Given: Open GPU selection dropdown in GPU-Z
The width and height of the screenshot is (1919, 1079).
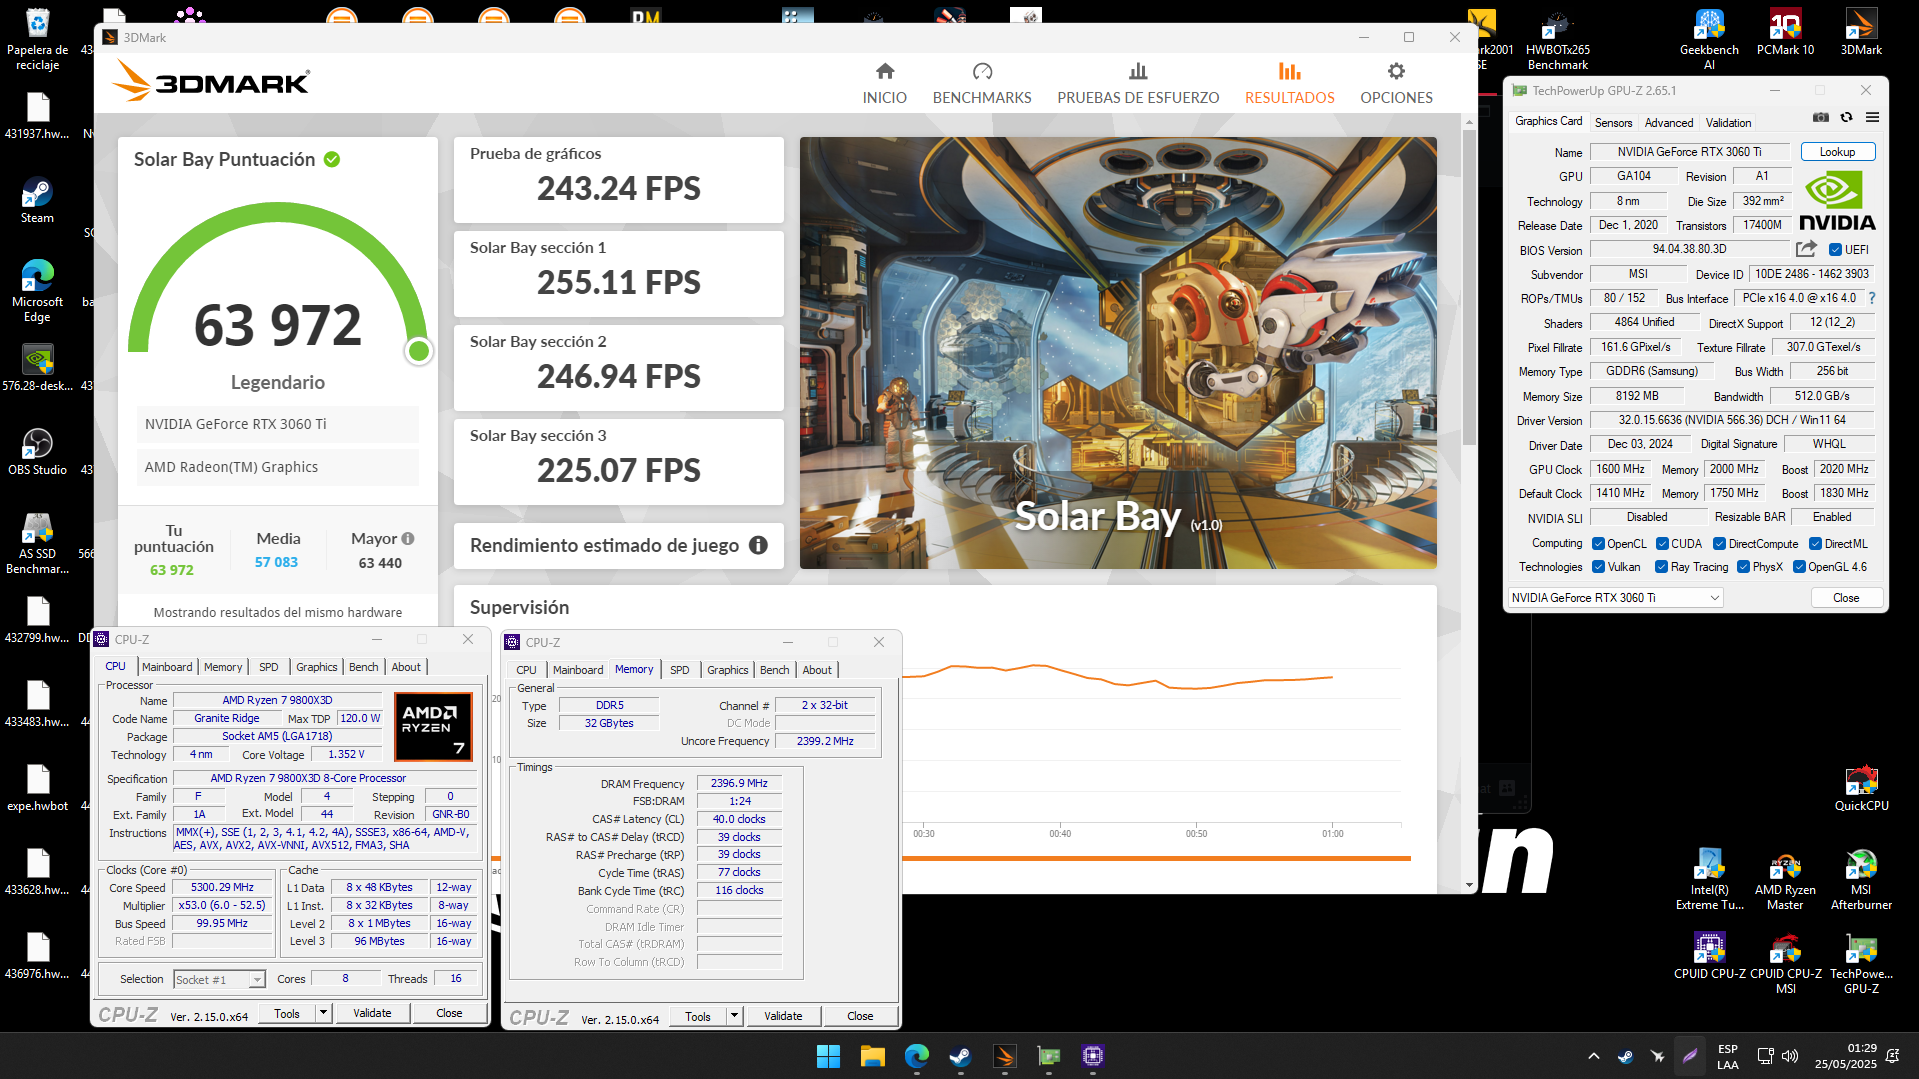Looking at the screenshot, I should (1615, 598).
